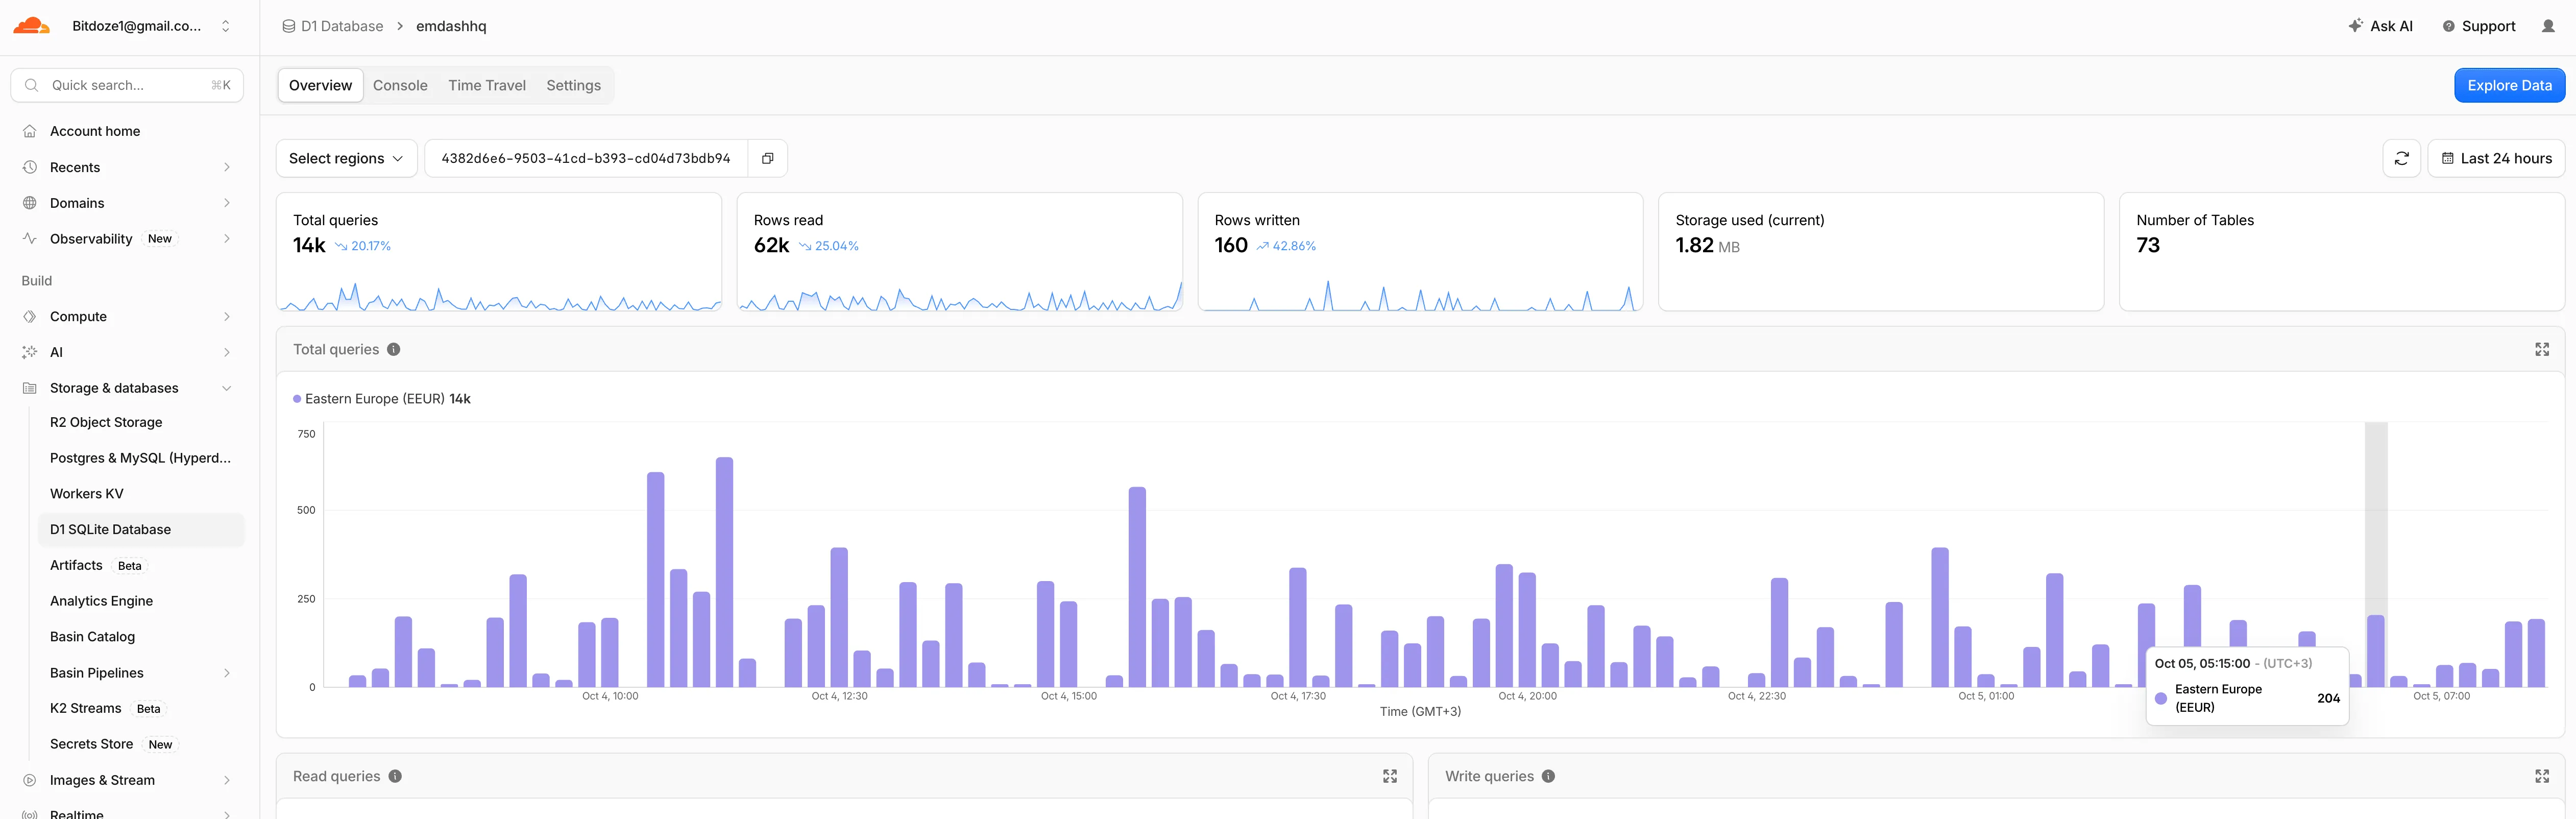Open Workers KV in sidebar

click(87, 494)
